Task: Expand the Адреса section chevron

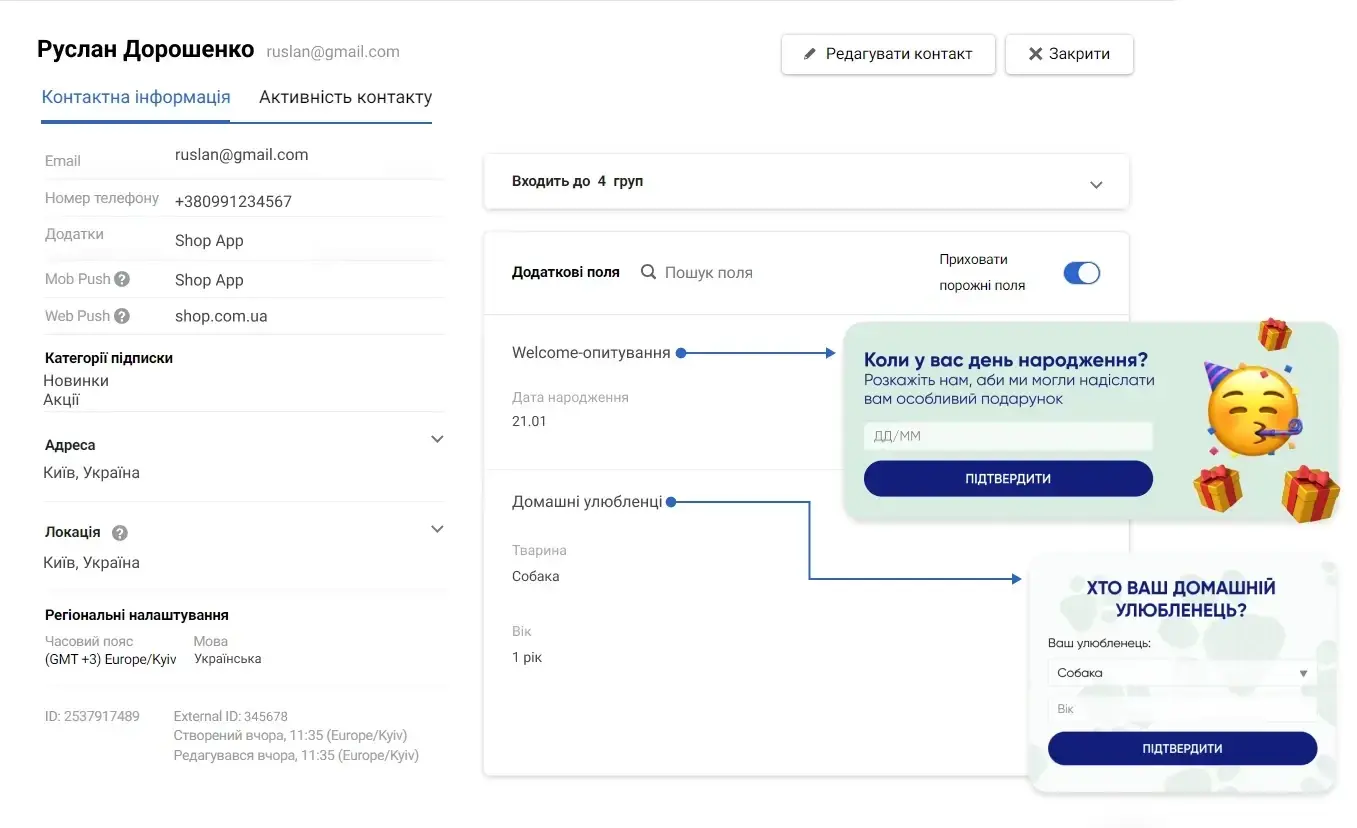Action: click(437, 439)
